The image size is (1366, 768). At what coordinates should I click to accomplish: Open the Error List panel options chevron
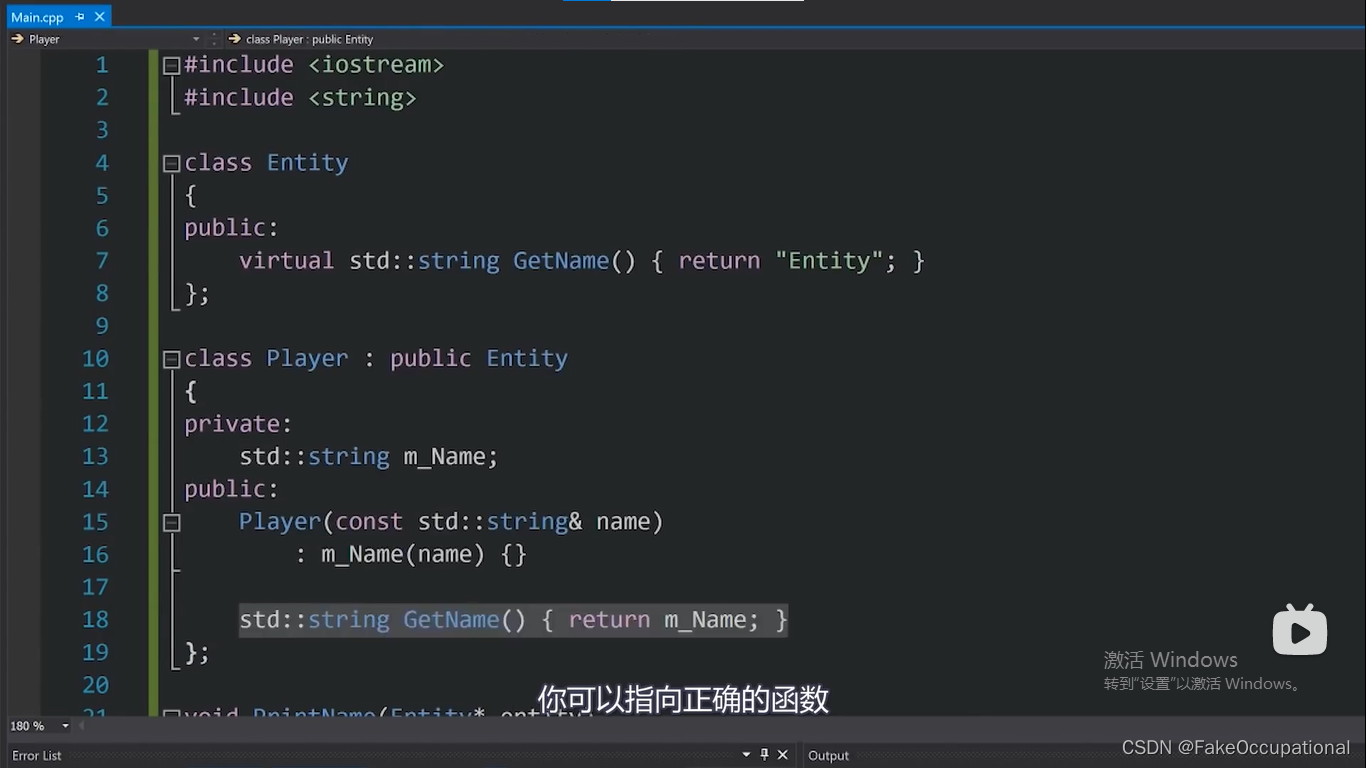[744, 755]
